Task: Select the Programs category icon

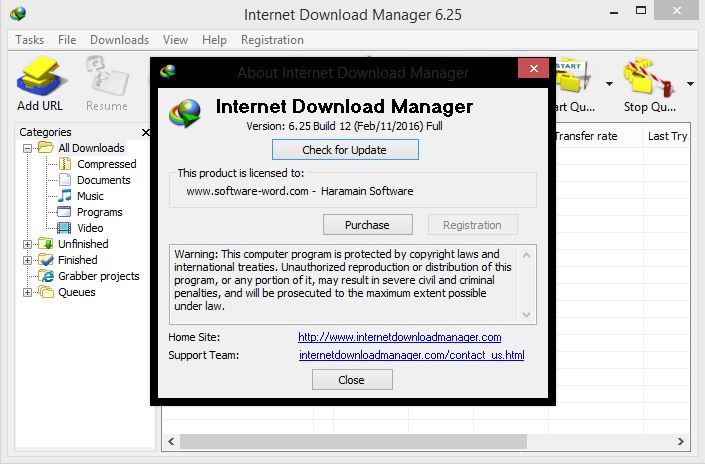Action: tap(64, 211)
